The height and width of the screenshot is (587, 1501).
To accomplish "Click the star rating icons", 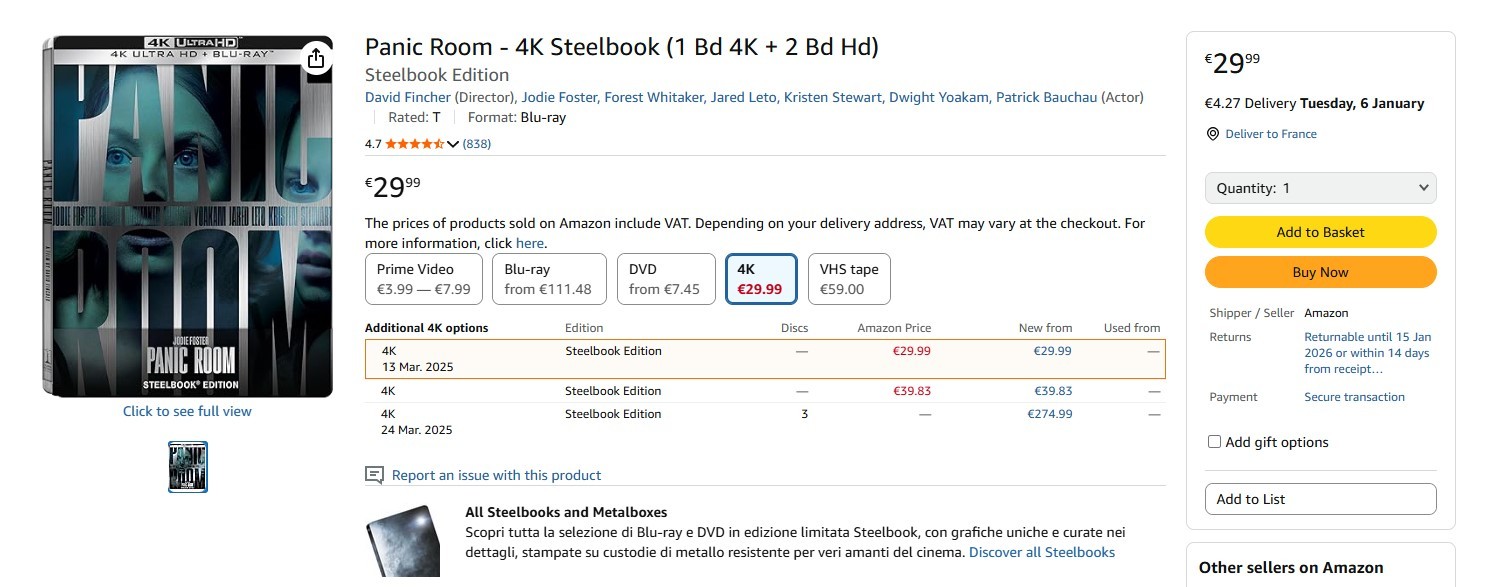I will (x=414, y=144).
